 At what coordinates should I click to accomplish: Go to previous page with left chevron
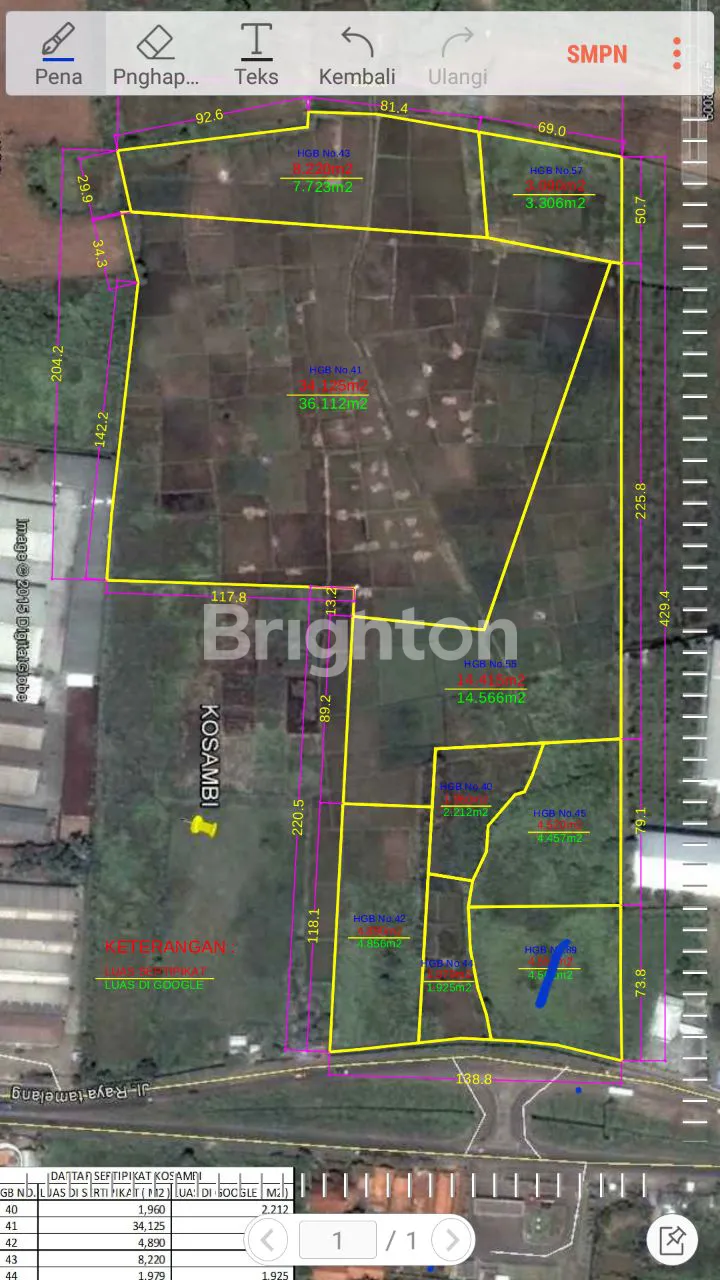(267, 1241)
